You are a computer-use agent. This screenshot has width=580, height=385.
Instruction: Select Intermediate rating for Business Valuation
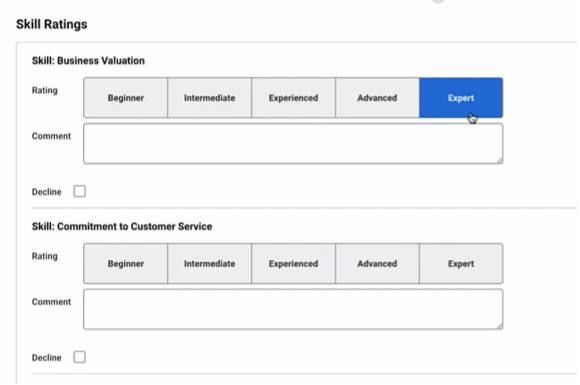[210, 98]
